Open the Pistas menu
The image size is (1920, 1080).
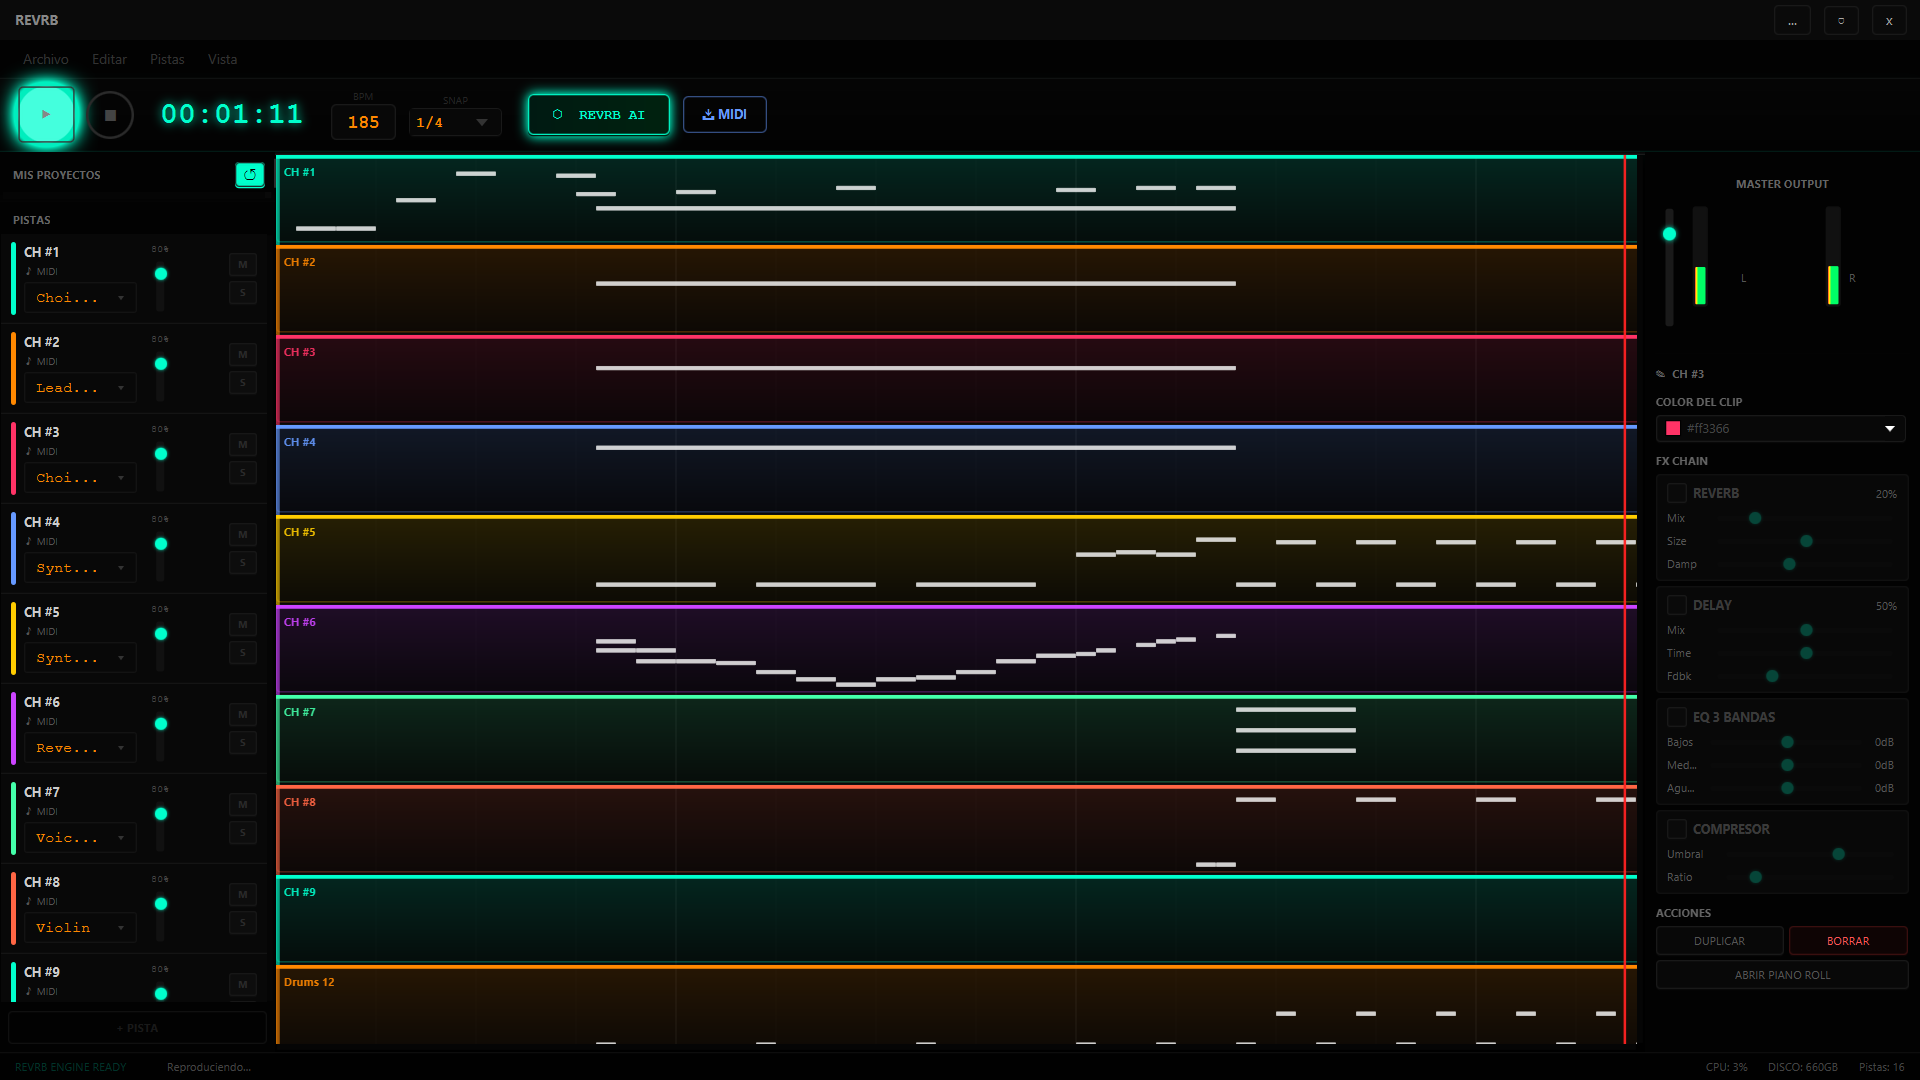(167, 60)
